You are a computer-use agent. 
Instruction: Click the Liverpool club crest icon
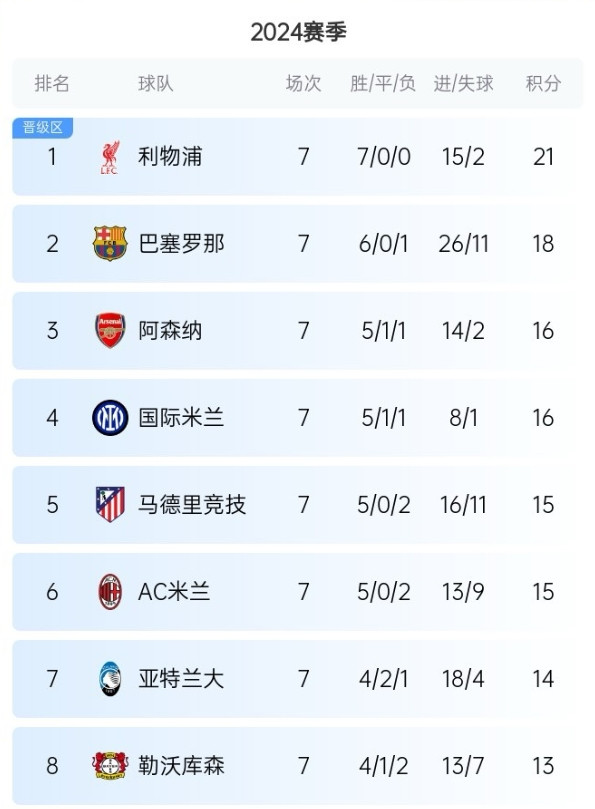tap(109, 157)
